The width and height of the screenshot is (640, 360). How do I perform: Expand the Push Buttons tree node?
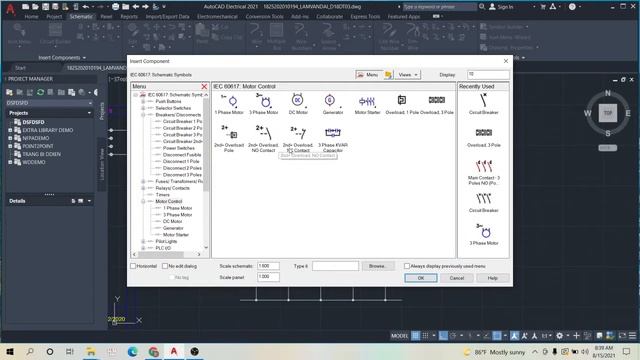click(x=143, y=101)
